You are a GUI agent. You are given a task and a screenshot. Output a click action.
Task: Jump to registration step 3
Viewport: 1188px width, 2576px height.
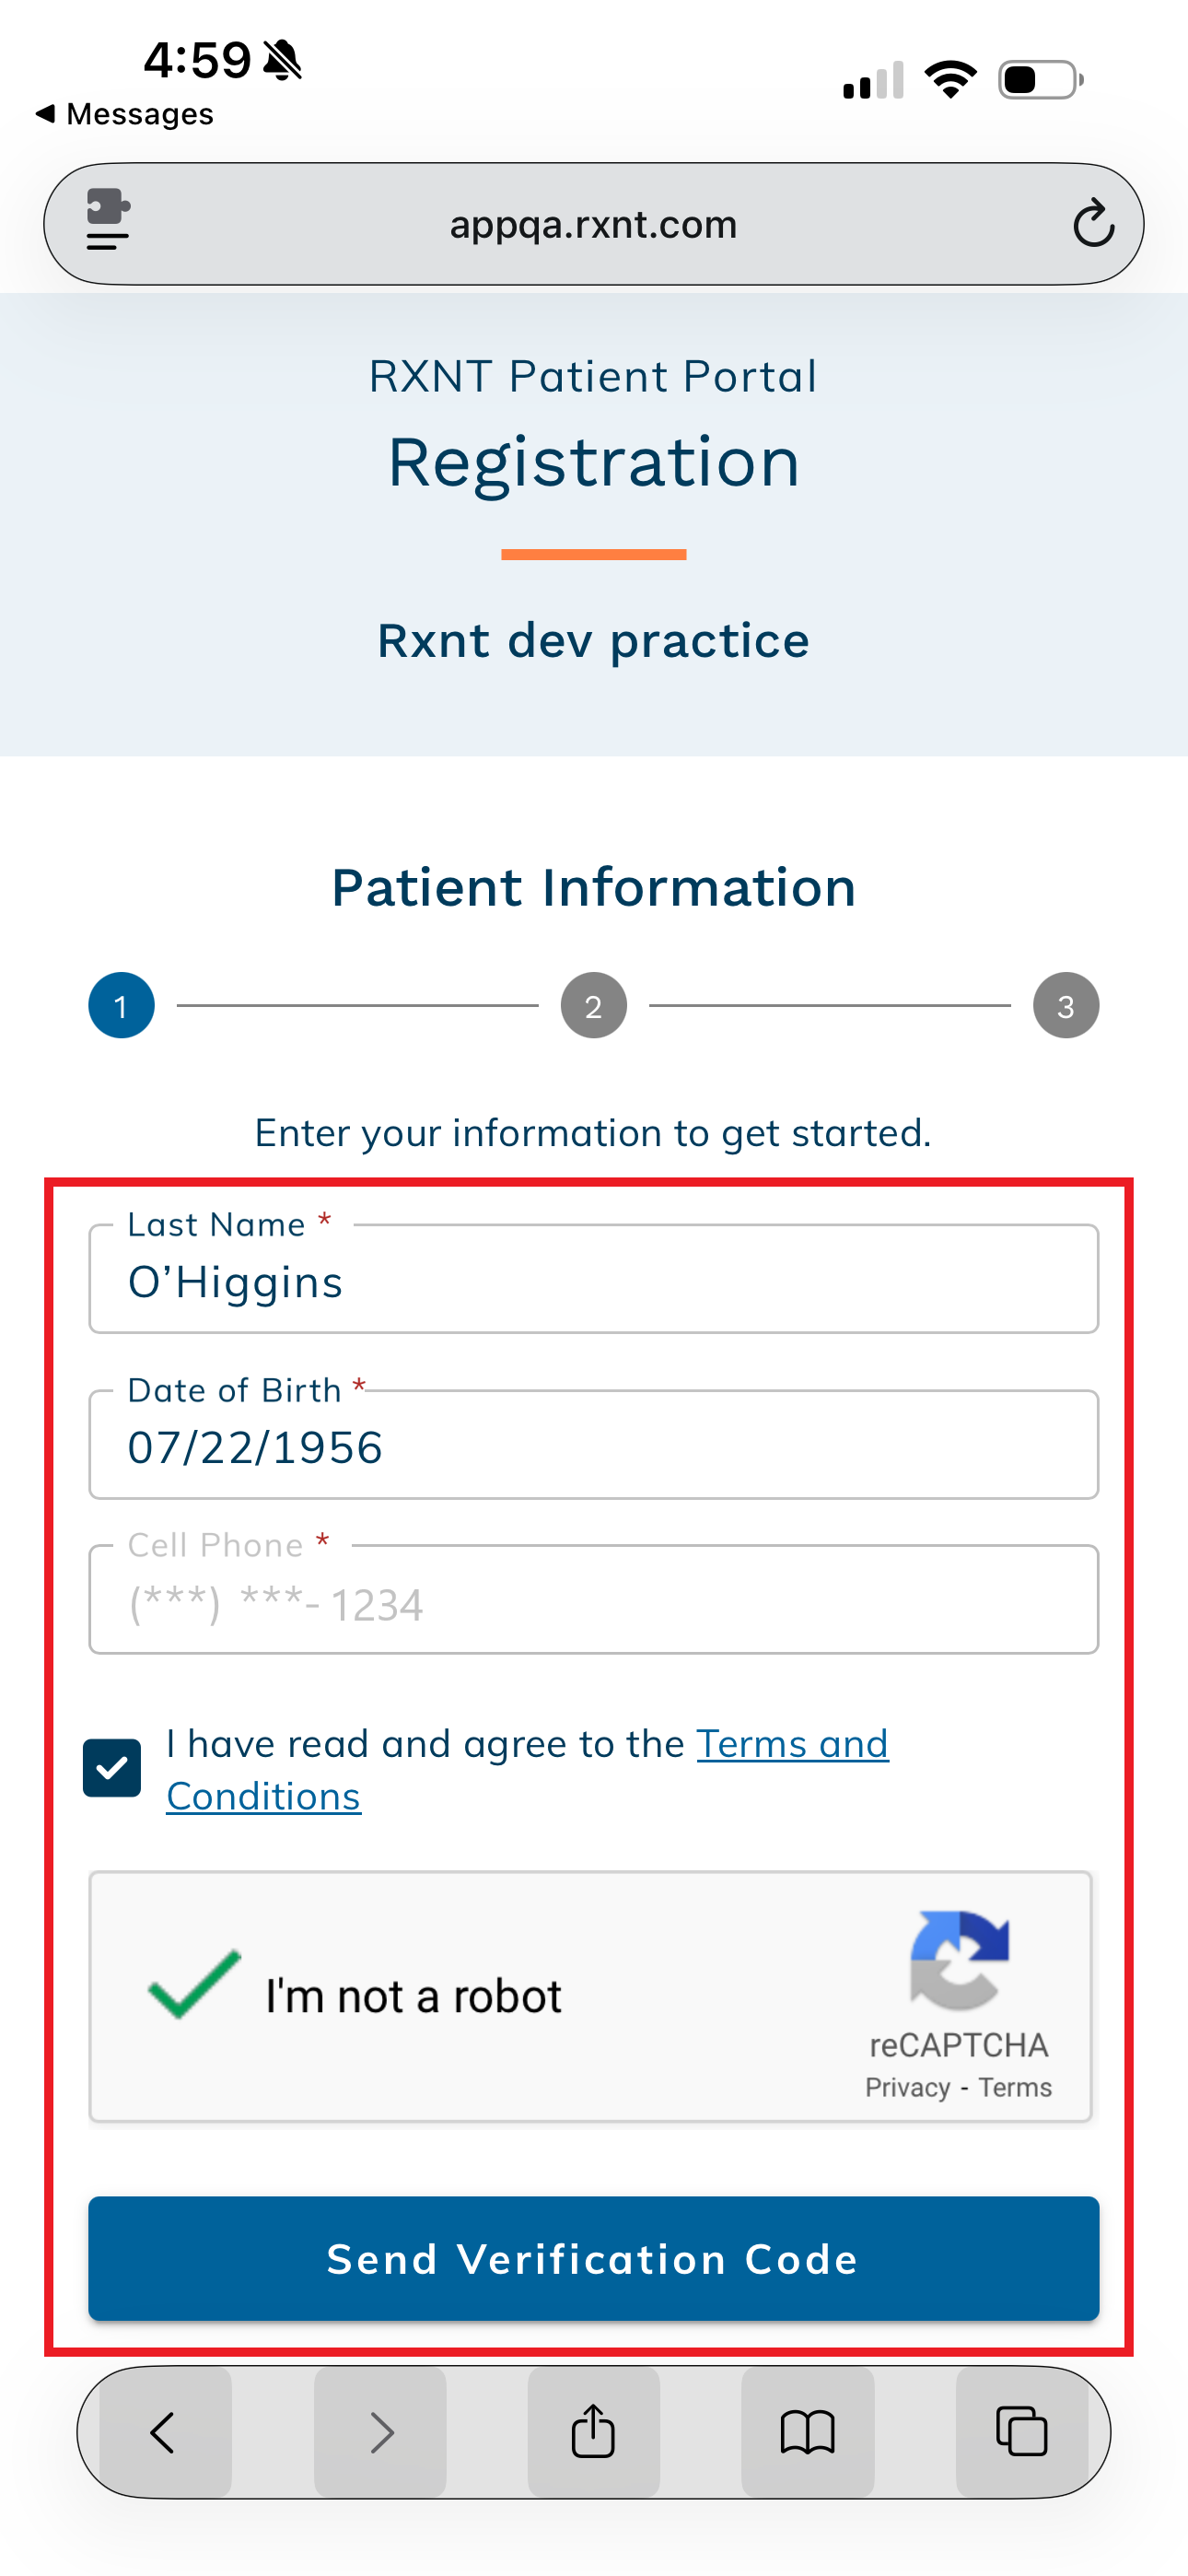pyautogui.click(x=1065, y=1006)
